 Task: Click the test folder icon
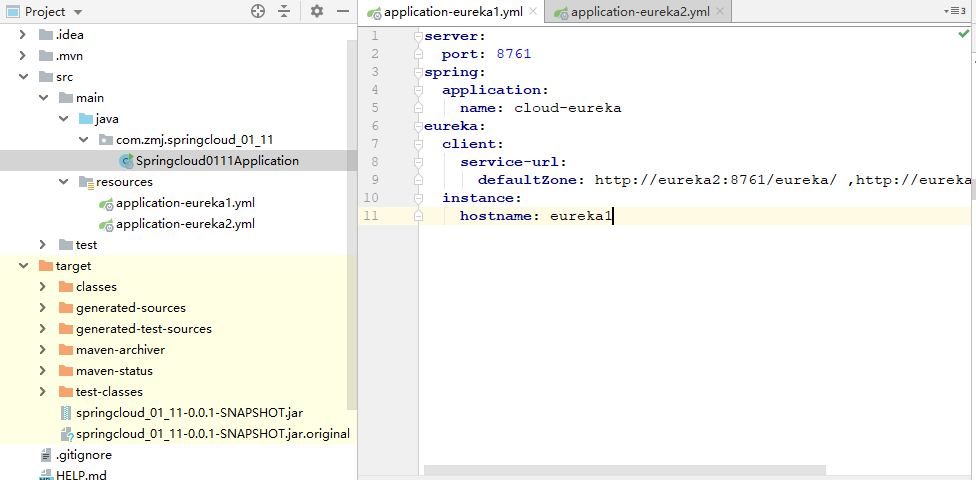[66, 245]
